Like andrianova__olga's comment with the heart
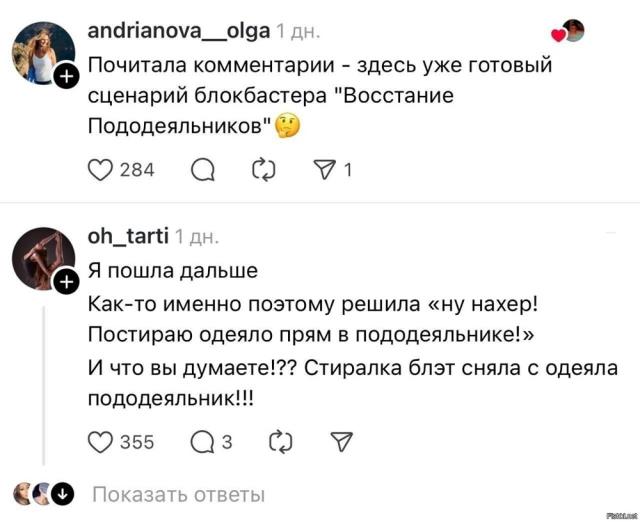640x522 pixels. 101,170
